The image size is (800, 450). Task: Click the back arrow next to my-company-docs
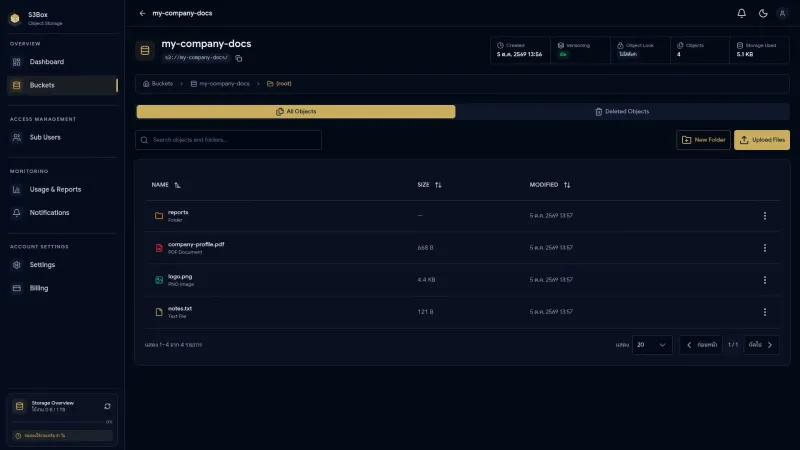coord(142,13)
